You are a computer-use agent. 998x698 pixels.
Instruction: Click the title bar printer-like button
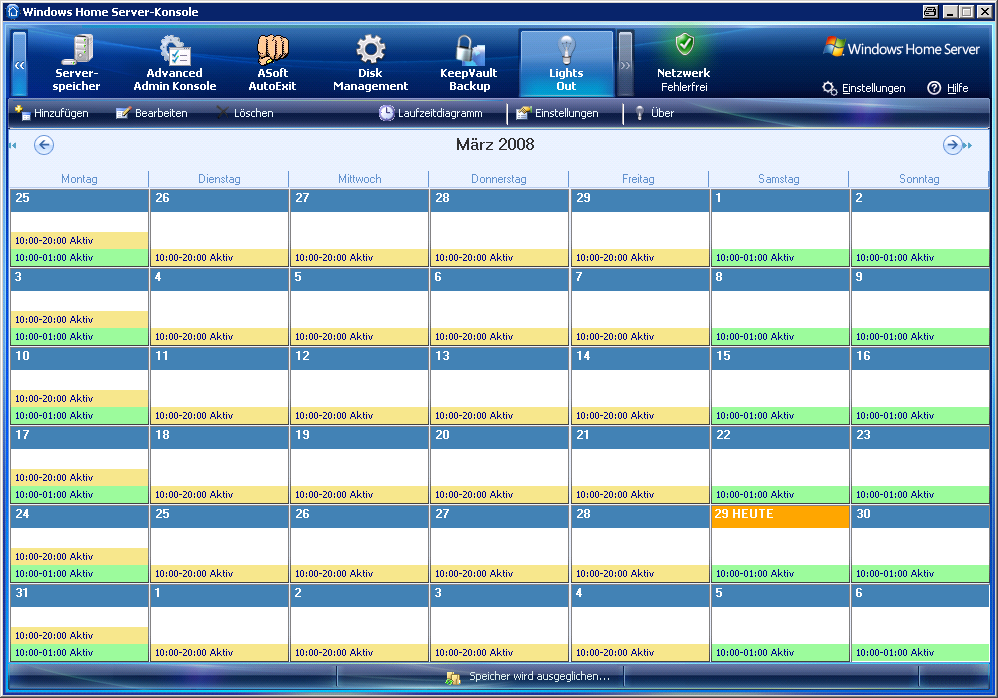pyautogui.click(x=930, y=11)
